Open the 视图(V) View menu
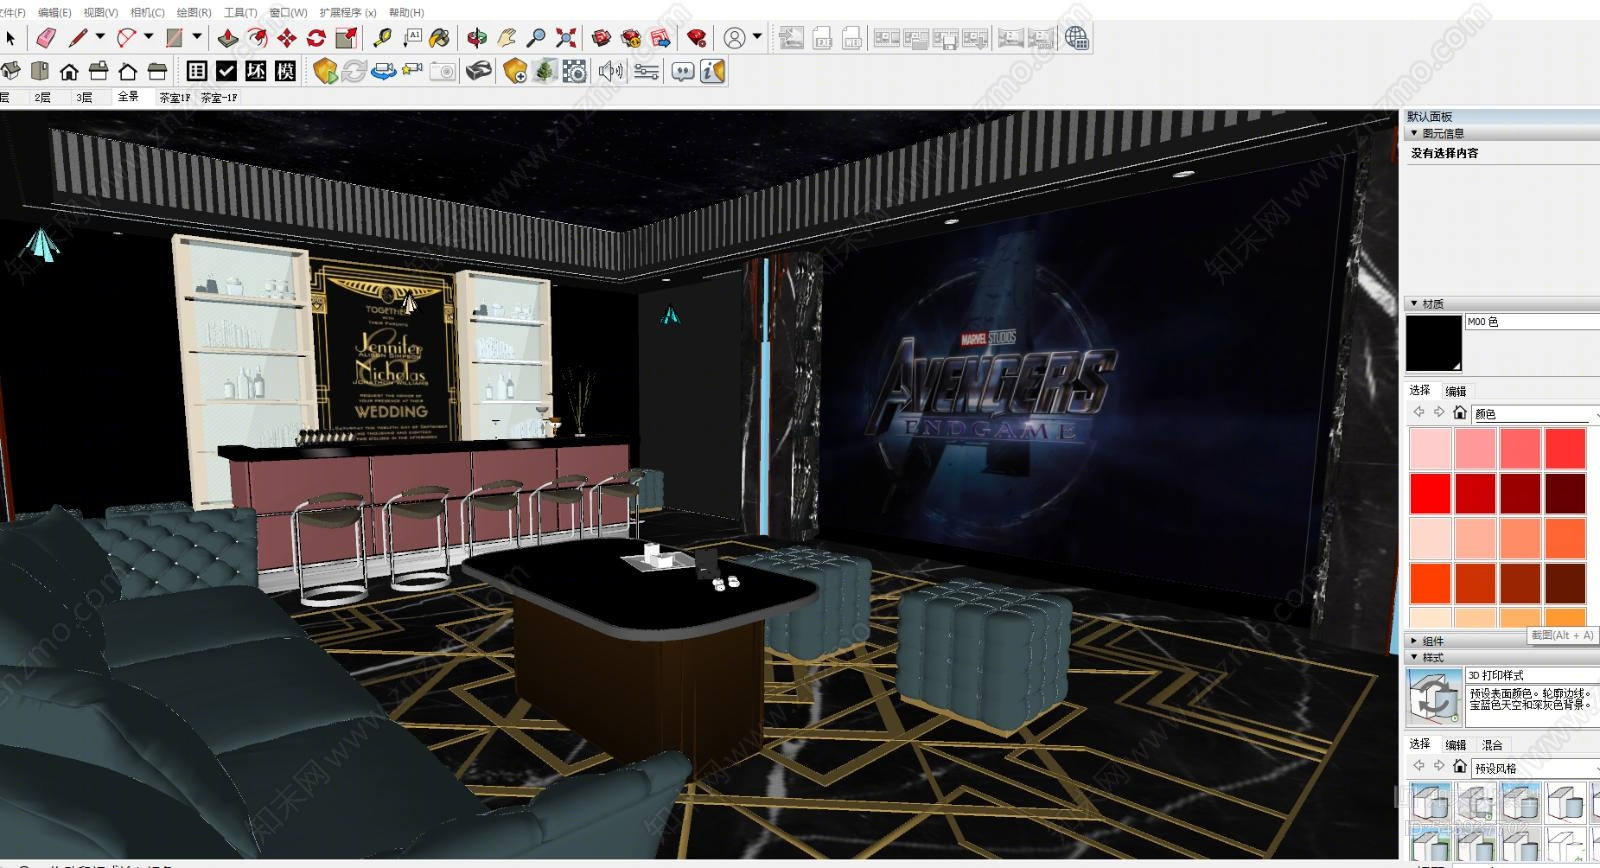This screenshot has width=1600, height=868. point(100,12)
